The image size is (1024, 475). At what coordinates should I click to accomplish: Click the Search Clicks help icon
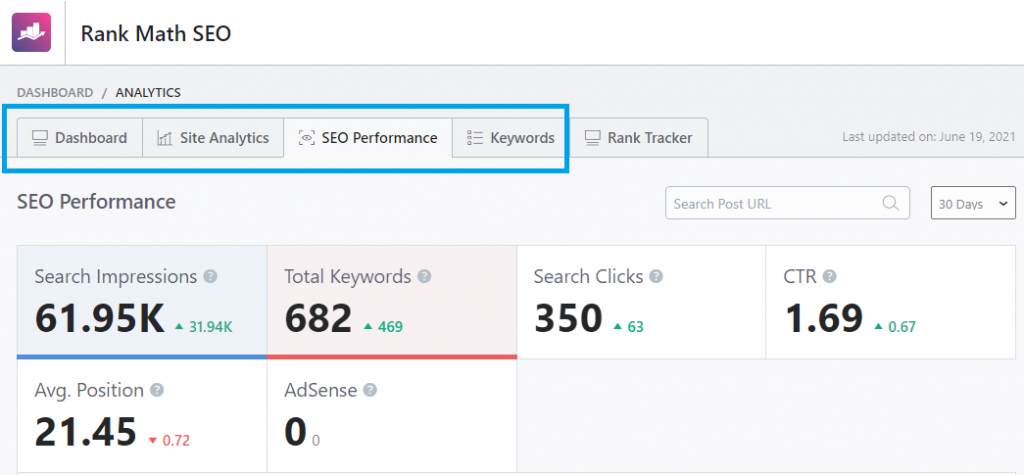tap(656, 276)
